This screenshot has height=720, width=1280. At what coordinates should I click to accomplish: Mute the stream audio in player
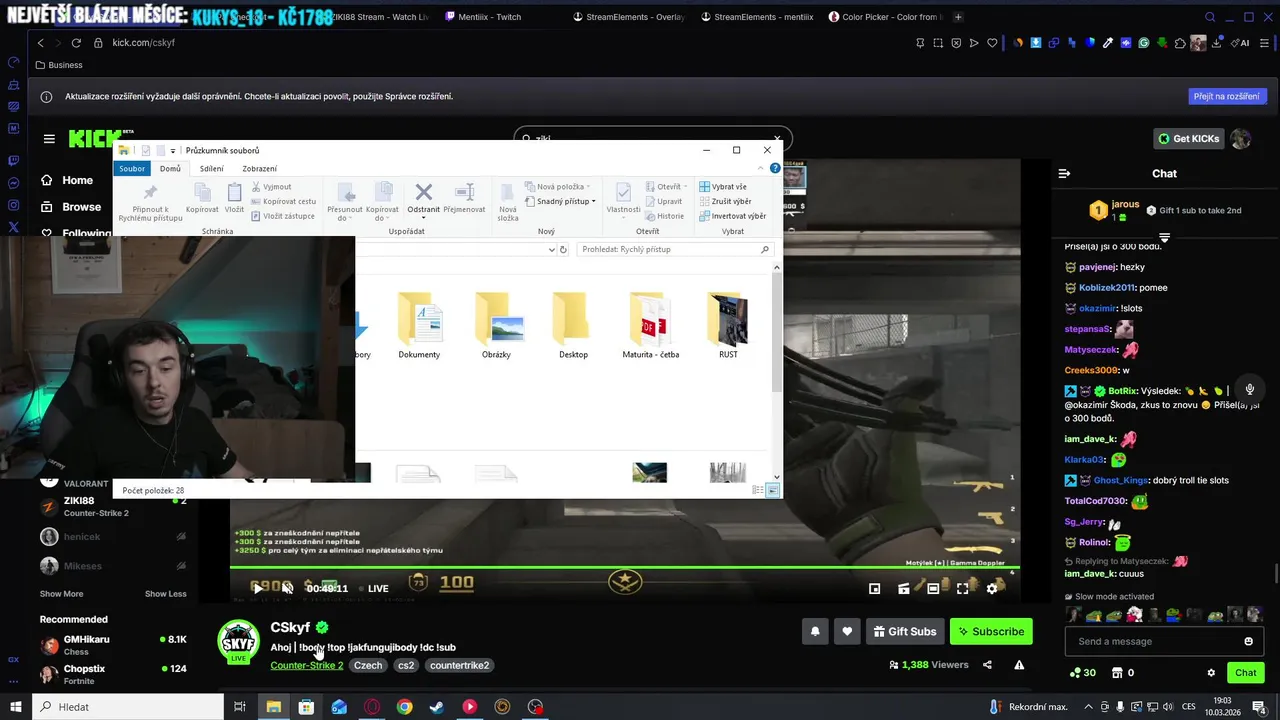pyautogui.click(x=287, y=588)
